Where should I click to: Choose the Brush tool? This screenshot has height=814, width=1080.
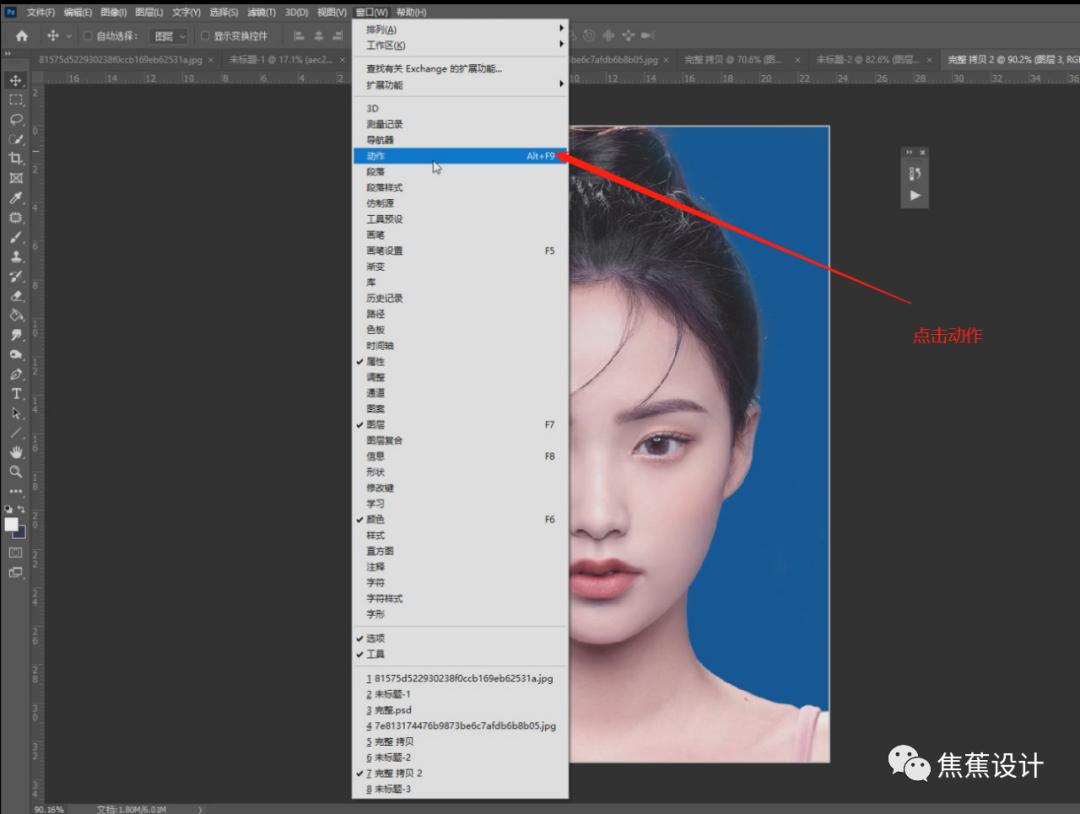coord(15,237)
